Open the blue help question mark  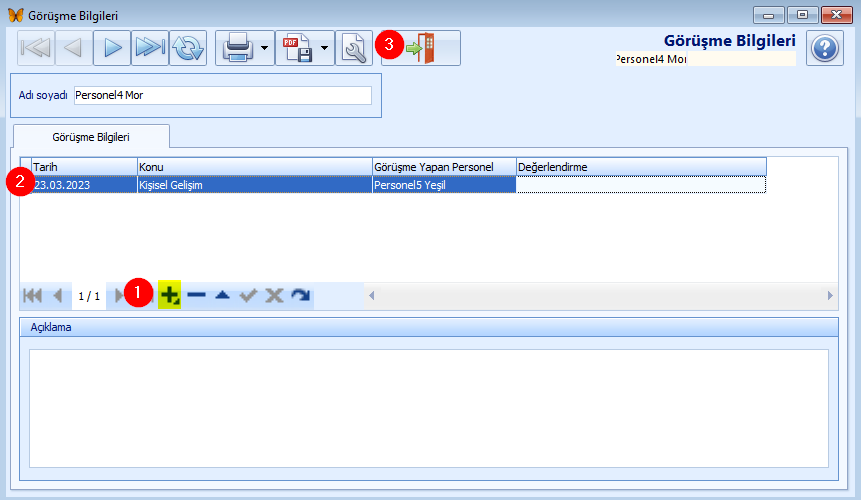coord(824,48)
